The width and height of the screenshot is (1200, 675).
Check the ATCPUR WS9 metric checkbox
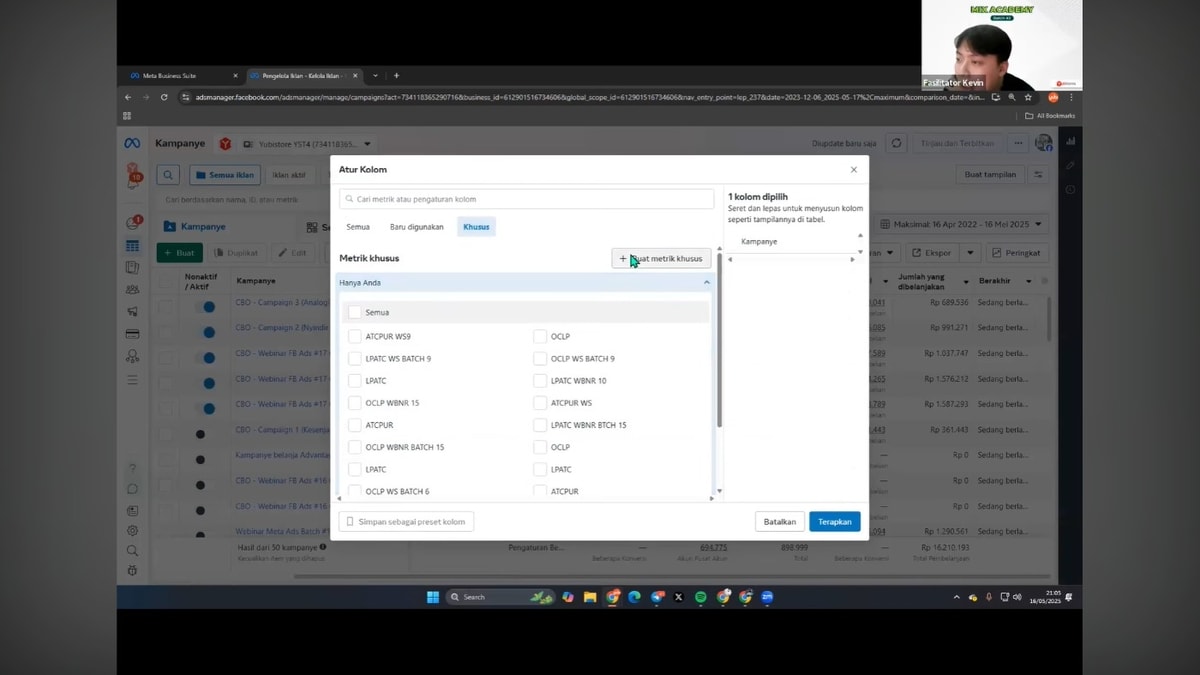point(354,337)
